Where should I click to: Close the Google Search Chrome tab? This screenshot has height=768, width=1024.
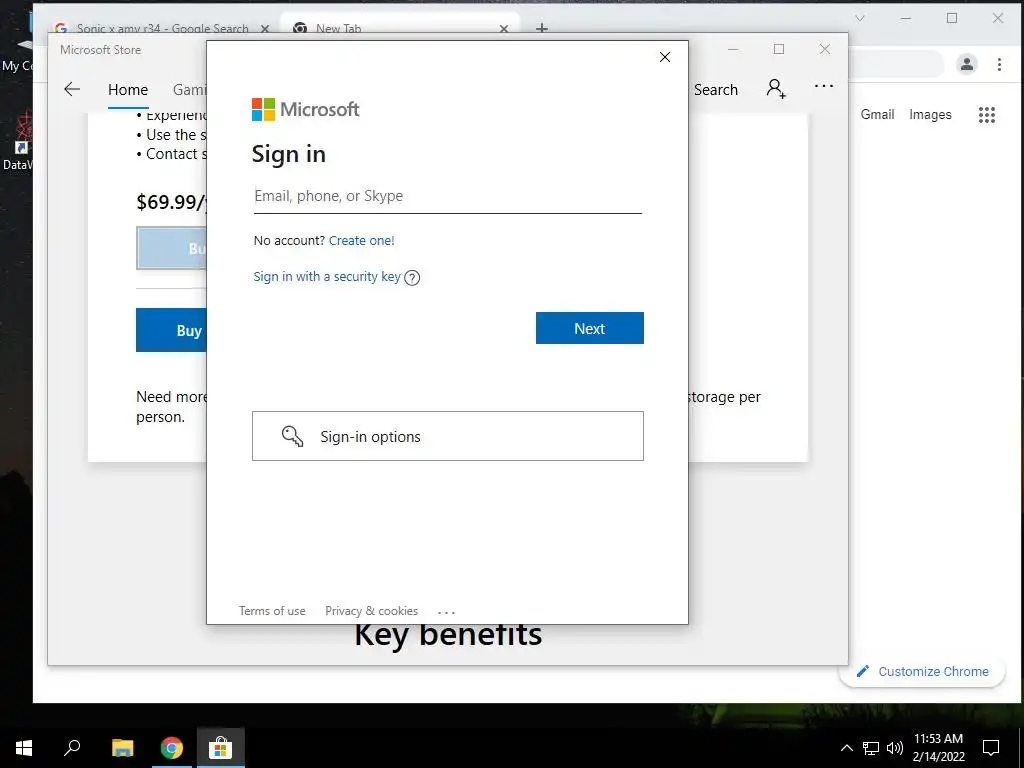(264, 28)
